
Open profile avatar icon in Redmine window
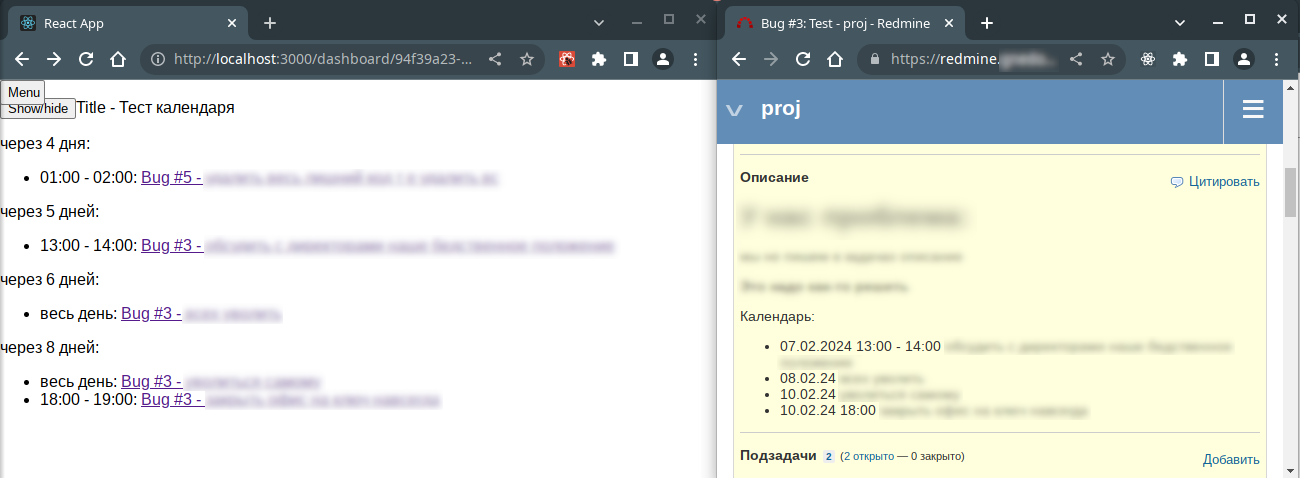pyautogui.click(x=1243, y=59)
